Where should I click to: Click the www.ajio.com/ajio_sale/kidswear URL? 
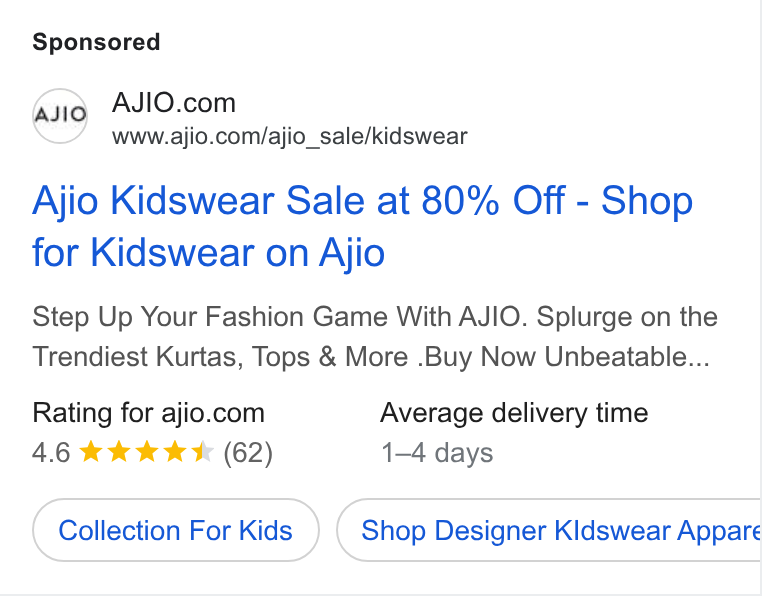pos(290,136)
